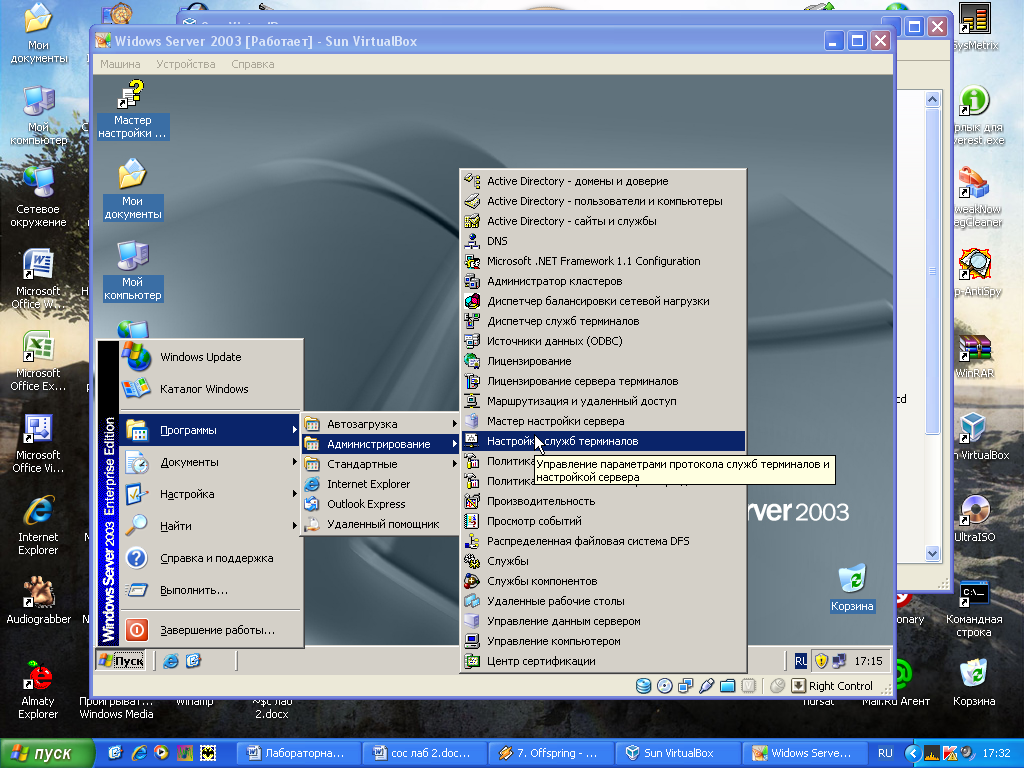The image size is (1024, 768).
Task: Click the Распределенная файловая система DFS icon
Action: [x=472, y=541]
